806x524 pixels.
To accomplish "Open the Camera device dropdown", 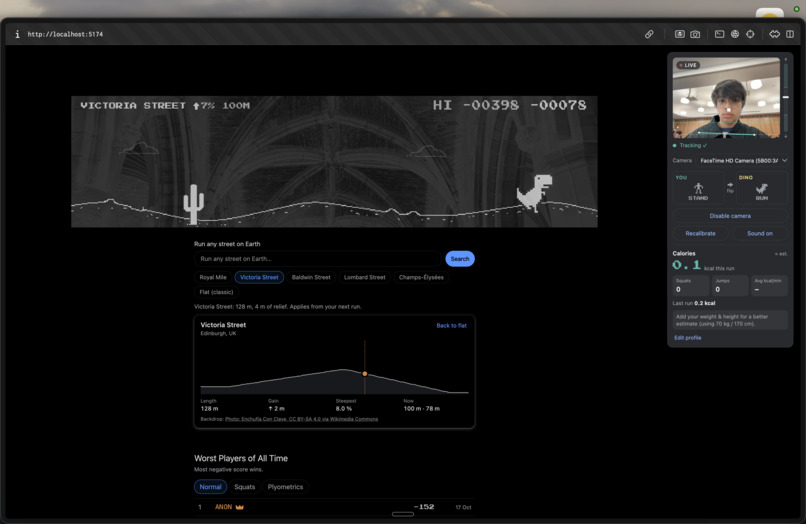I will [x=742, y=161].
